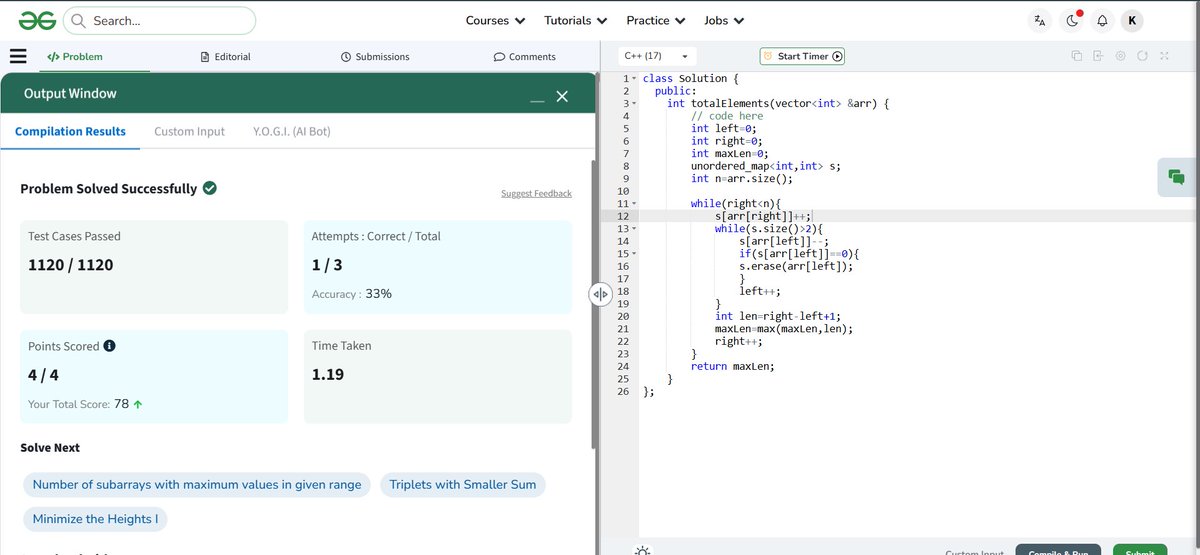
Task: Click the panel resize splitter handle
Action: [600, 294]
